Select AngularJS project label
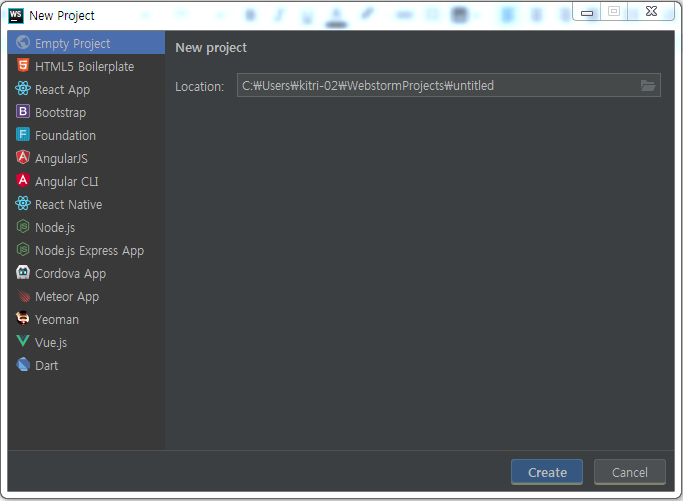The image size is (683, 501). [x=61, y=159]
